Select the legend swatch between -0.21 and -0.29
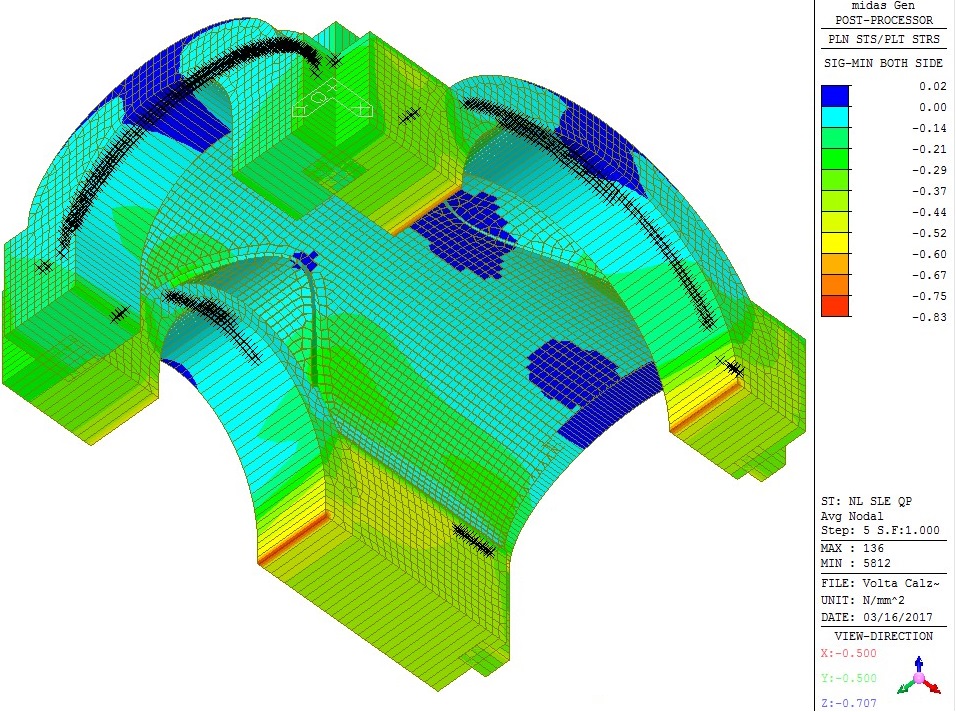Screen dimensions: 956x712 (835, 159)
